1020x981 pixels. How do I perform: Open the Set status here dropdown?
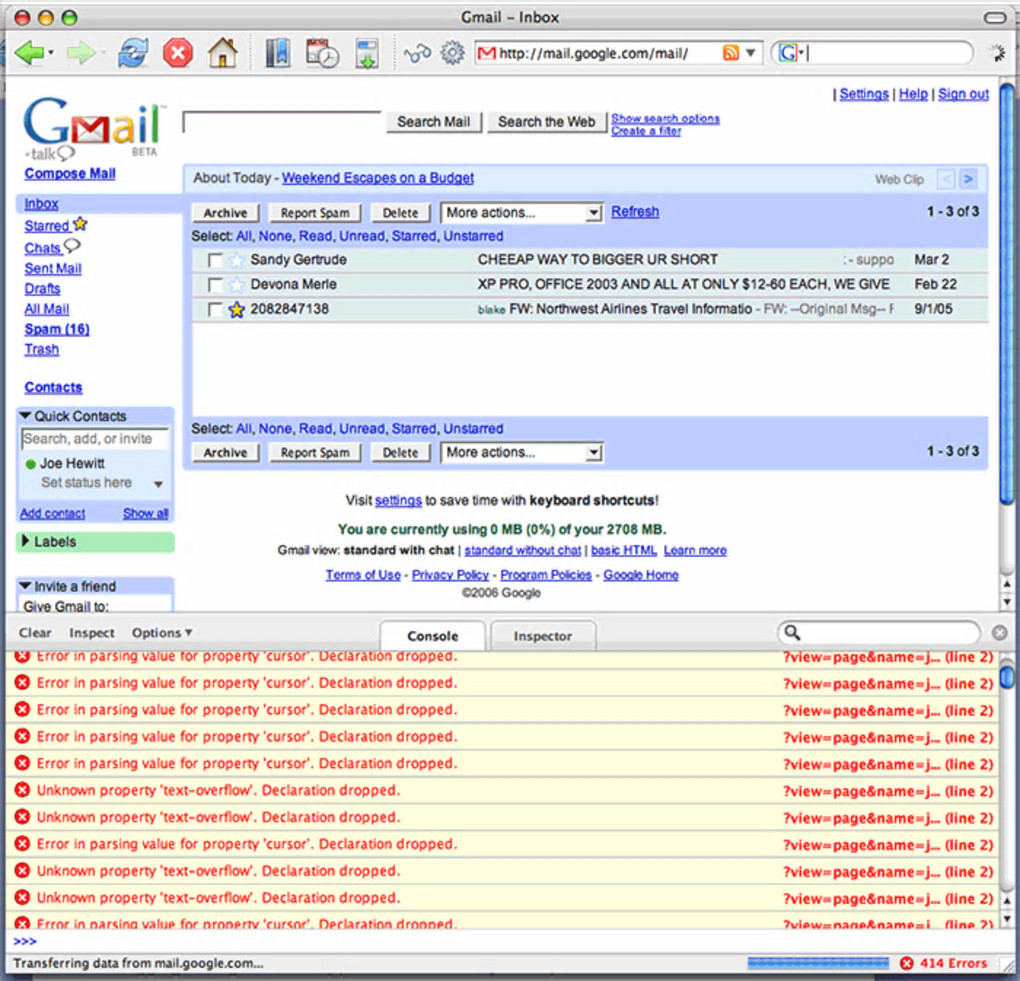coord(158,484)
